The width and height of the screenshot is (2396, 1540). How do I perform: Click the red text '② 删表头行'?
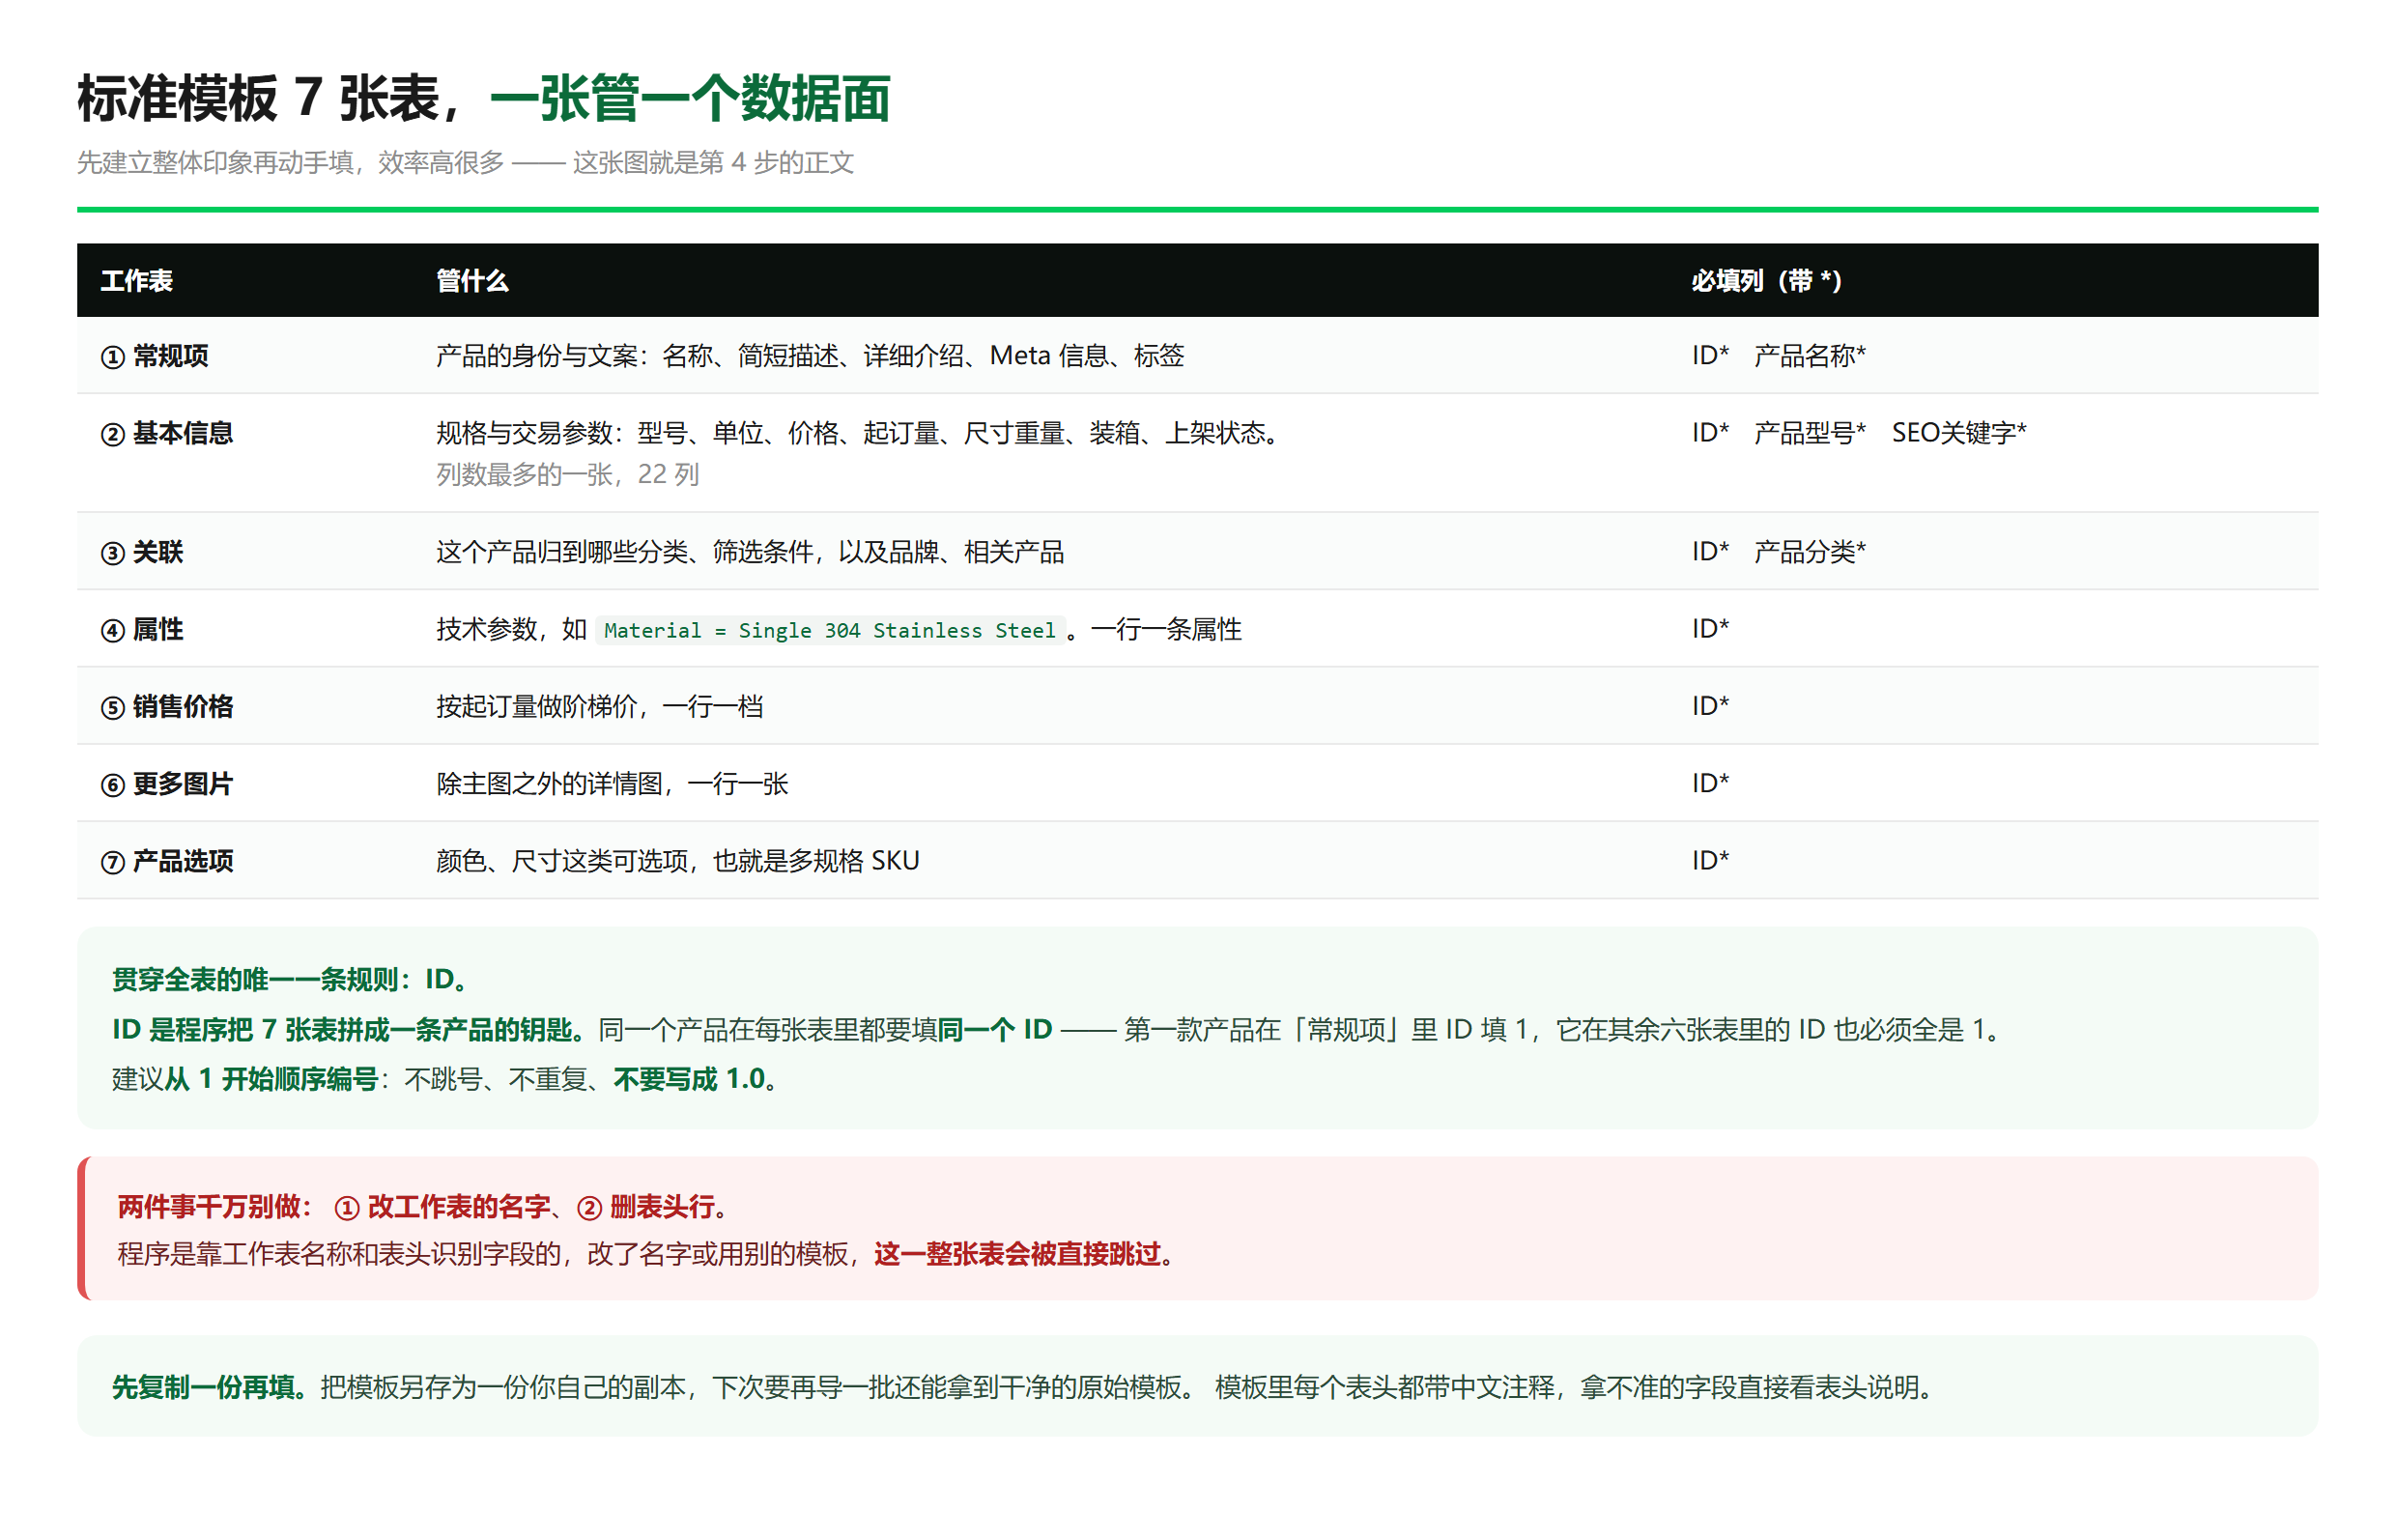coord(646,1207)
